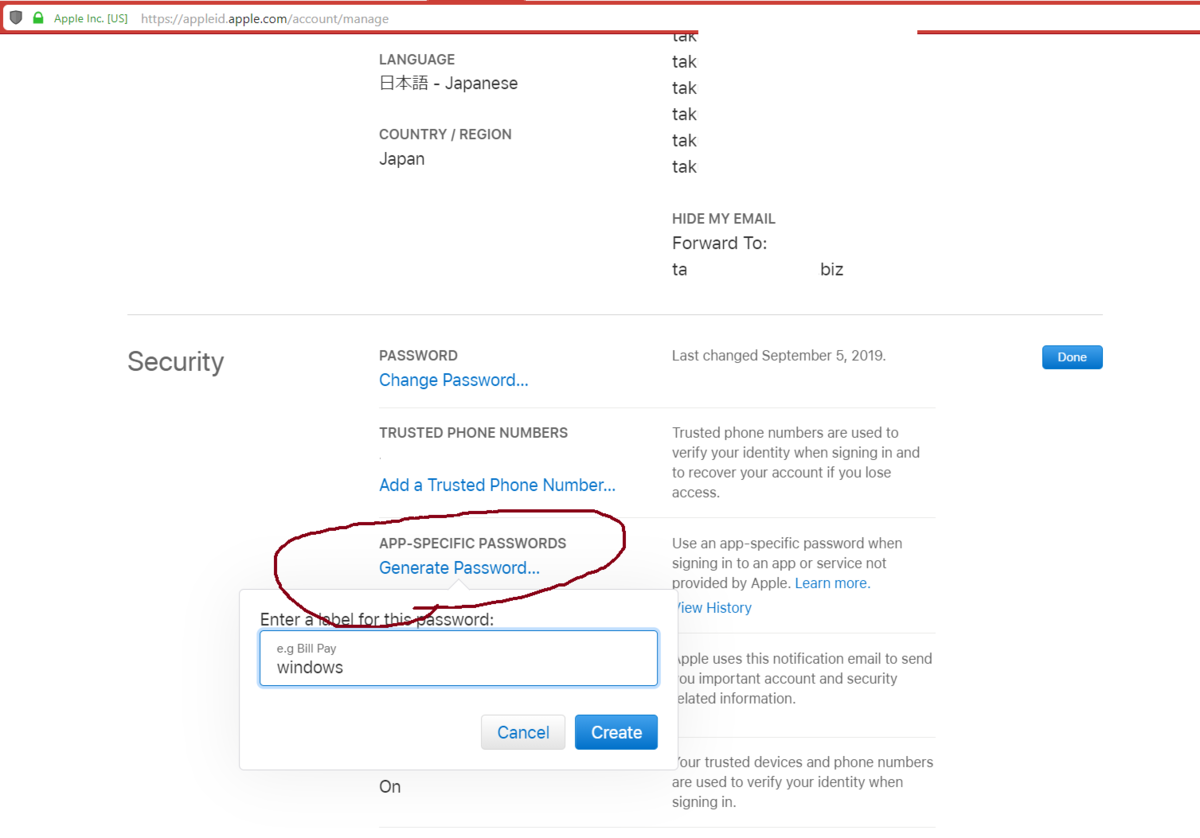Image resolution: width=1200 pixels, height=838 pixels.
Task: Click the Apple Inc. [US] certificate label
Action: click(x=90, y=18)
